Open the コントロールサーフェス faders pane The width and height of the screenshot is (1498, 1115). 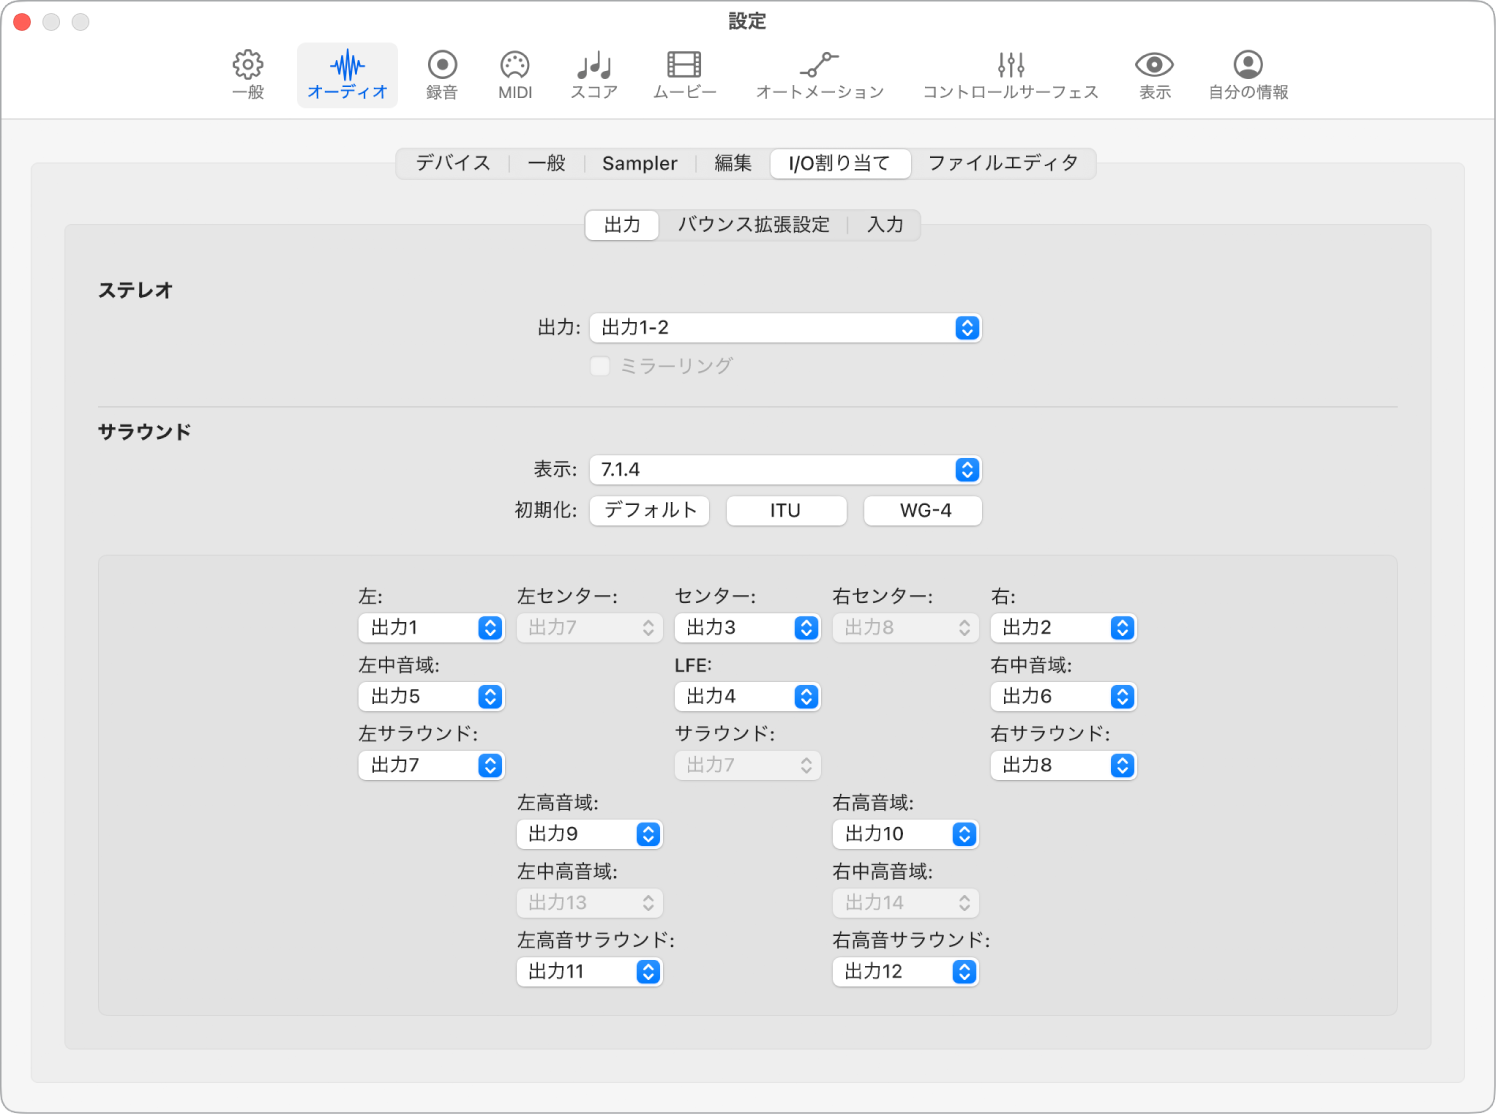[1010, 75]
